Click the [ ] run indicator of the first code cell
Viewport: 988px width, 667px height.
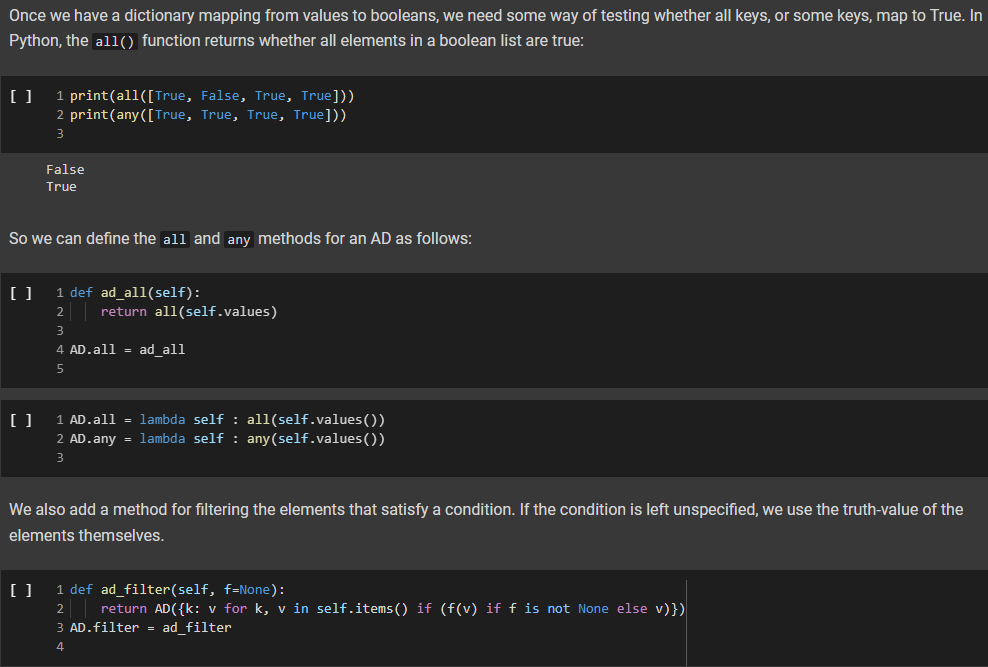click(19, 95)
